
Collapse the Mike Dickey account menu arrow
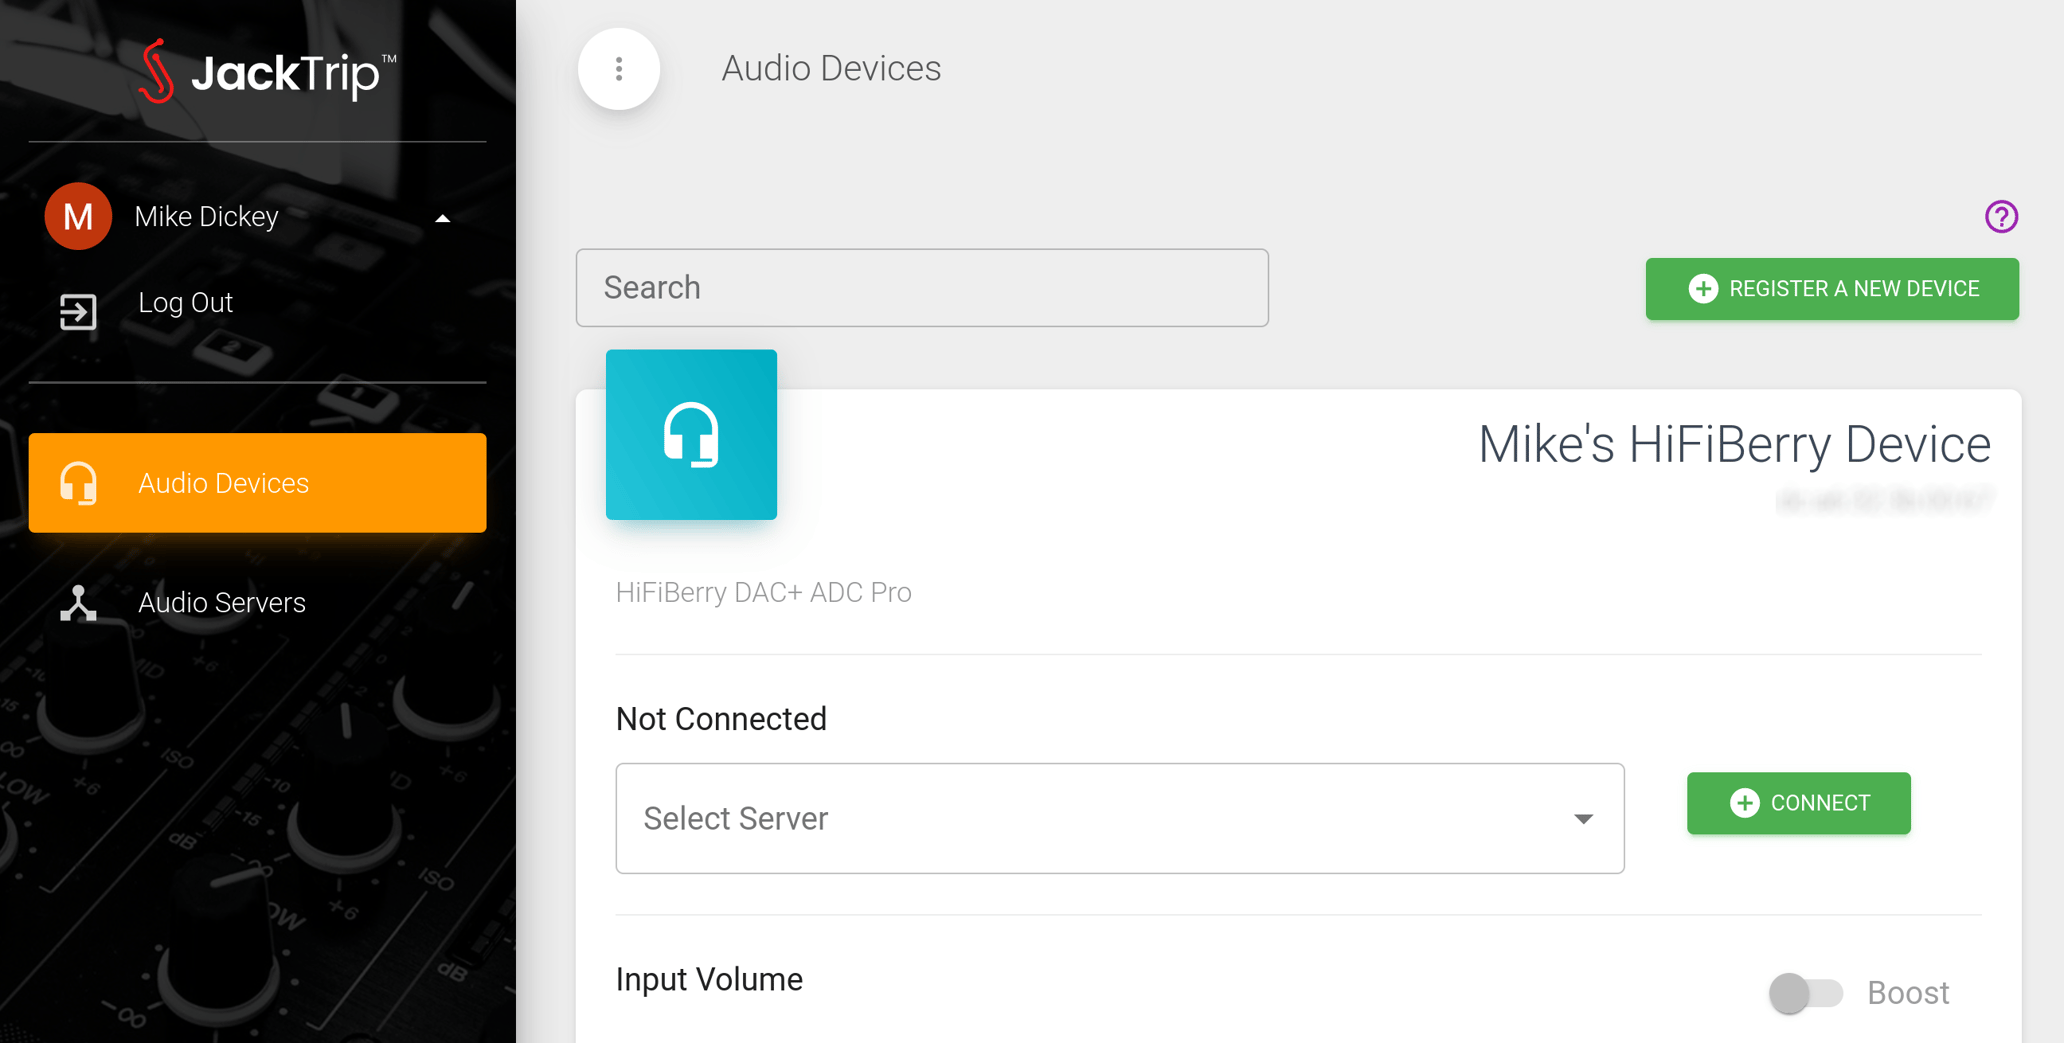pos(442,218)
